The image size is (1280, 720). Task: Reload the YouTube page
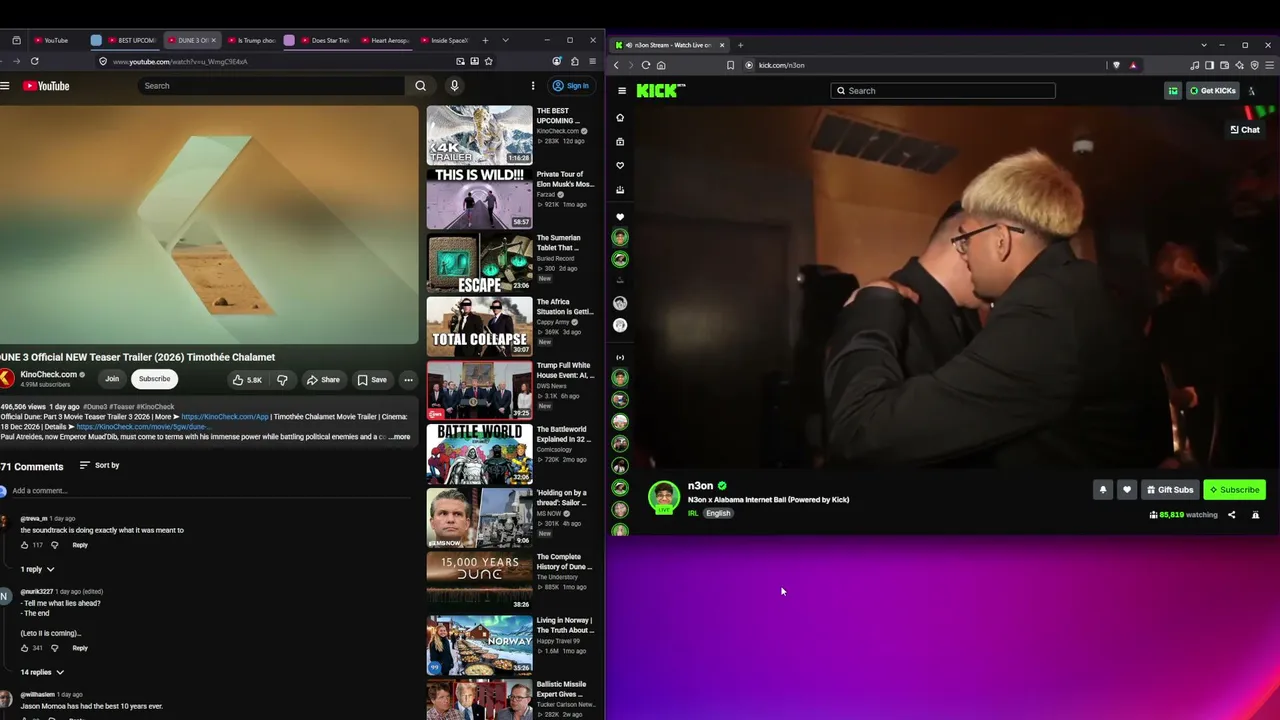click(x=34, y=61)
